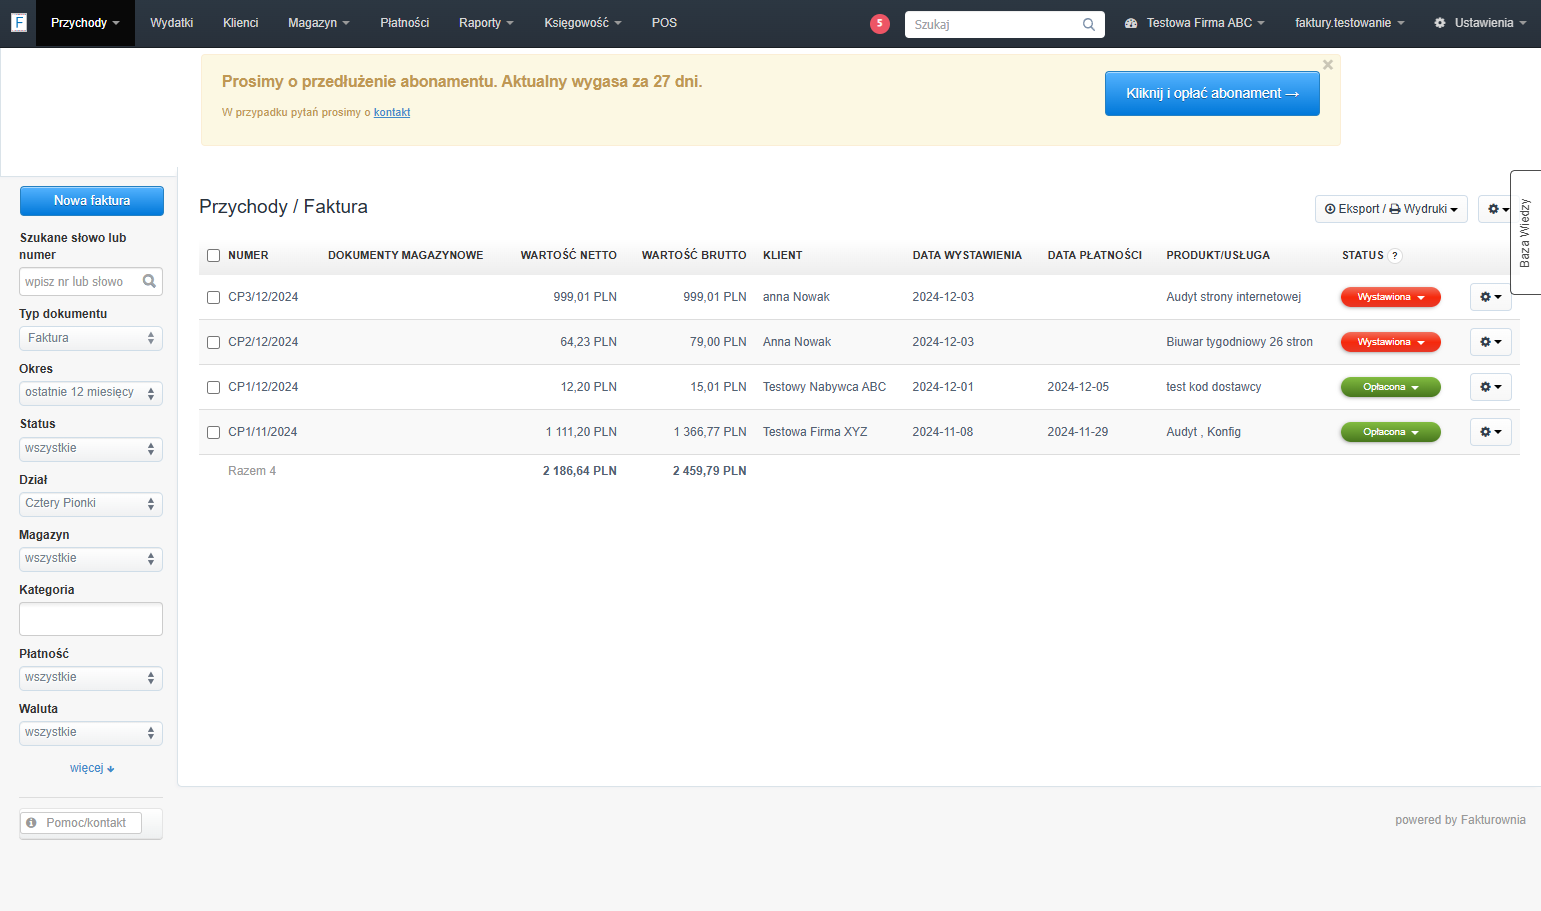Click the status help question mark icon
Image resolution: width=1541 pixels, height=911 pixels.
[x=1395, y=256]
